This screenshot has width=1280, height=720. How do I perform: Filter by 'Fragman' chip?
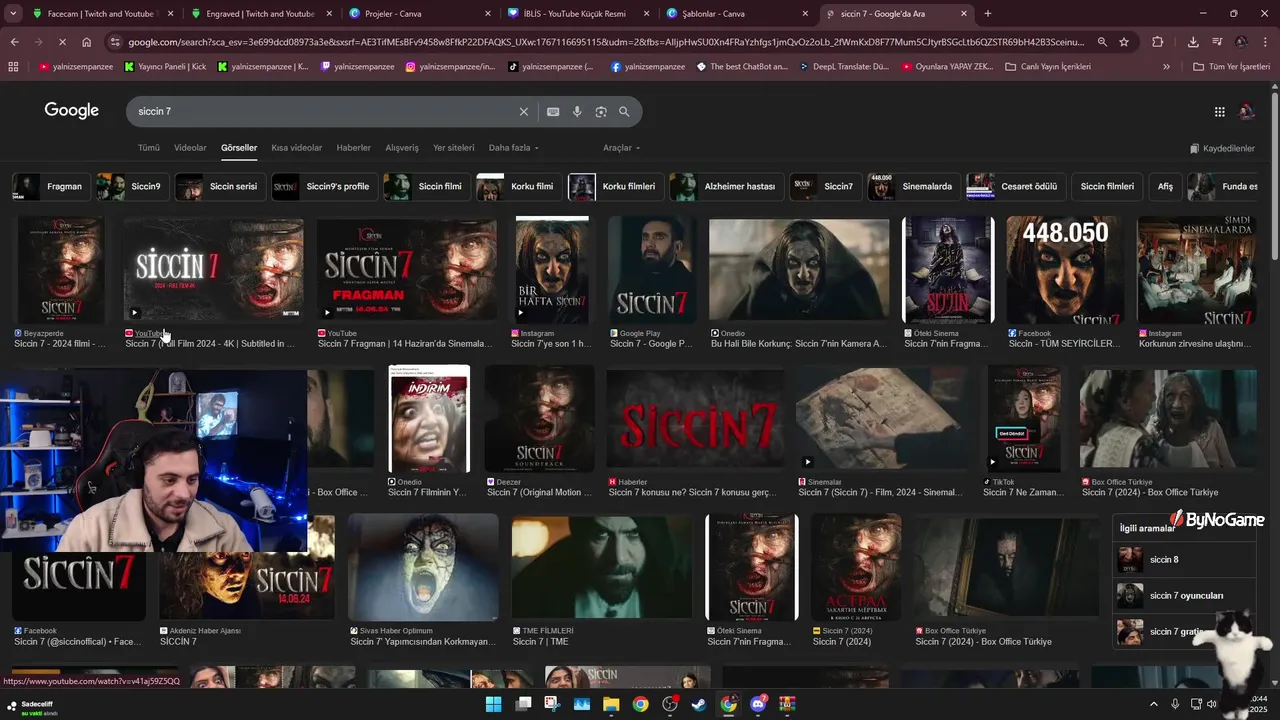[51, 186]
